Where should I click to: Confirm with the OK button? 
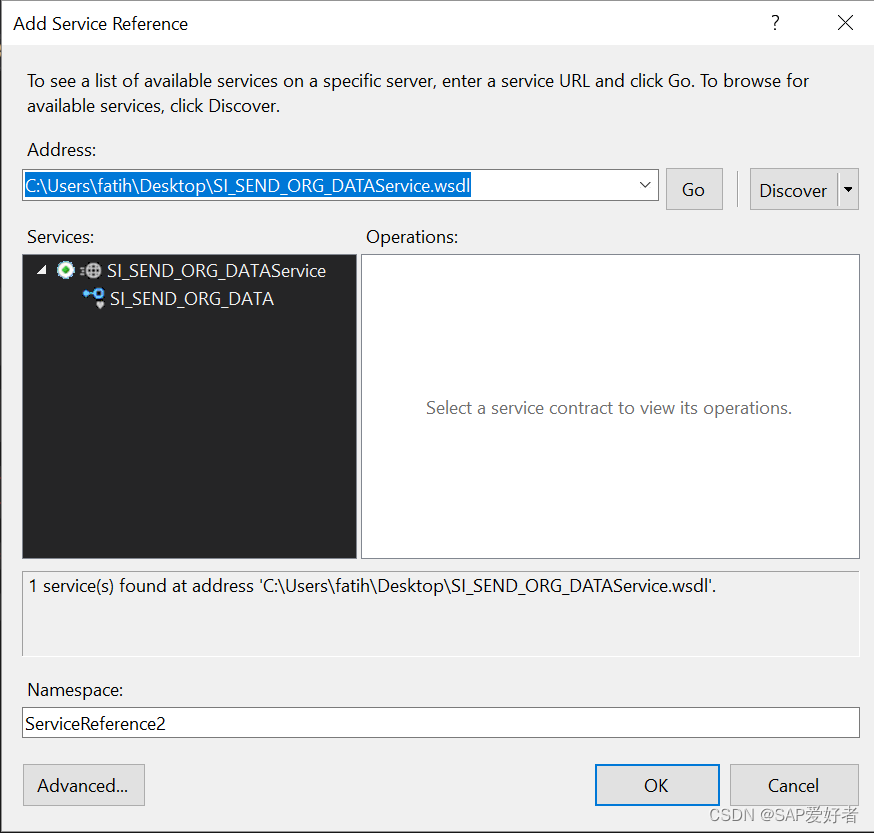(657, 785)
